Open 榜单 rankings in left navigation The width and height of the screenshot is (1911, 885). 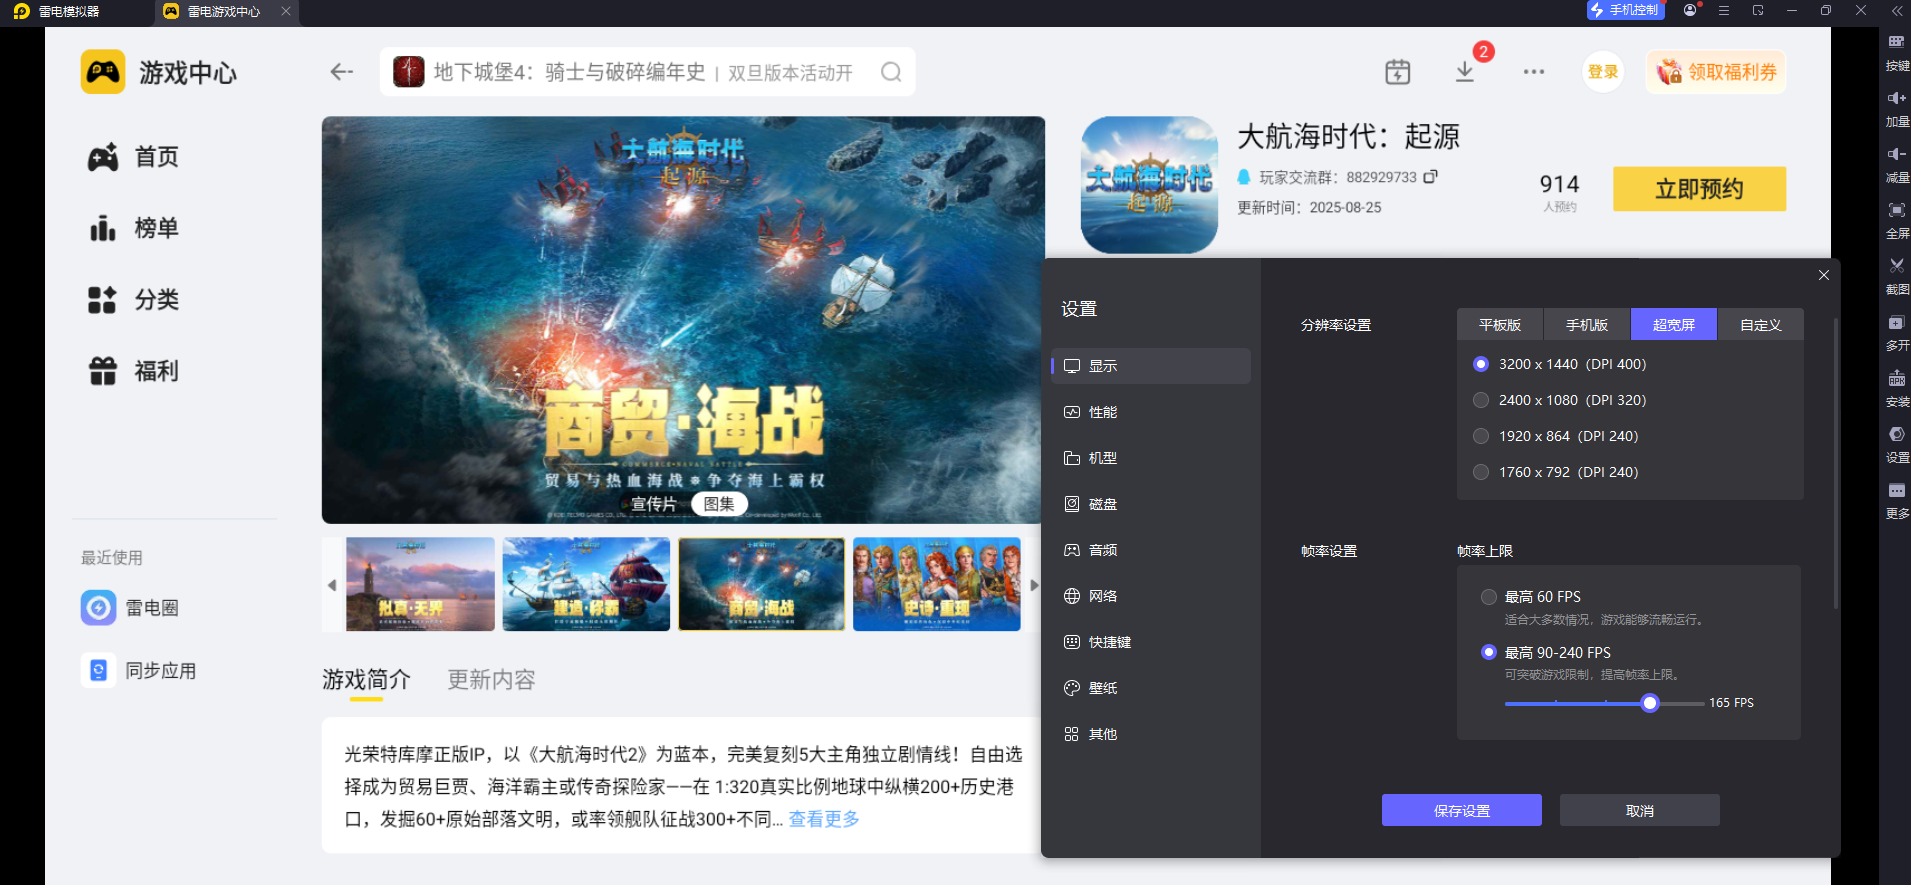pos(134,228)
